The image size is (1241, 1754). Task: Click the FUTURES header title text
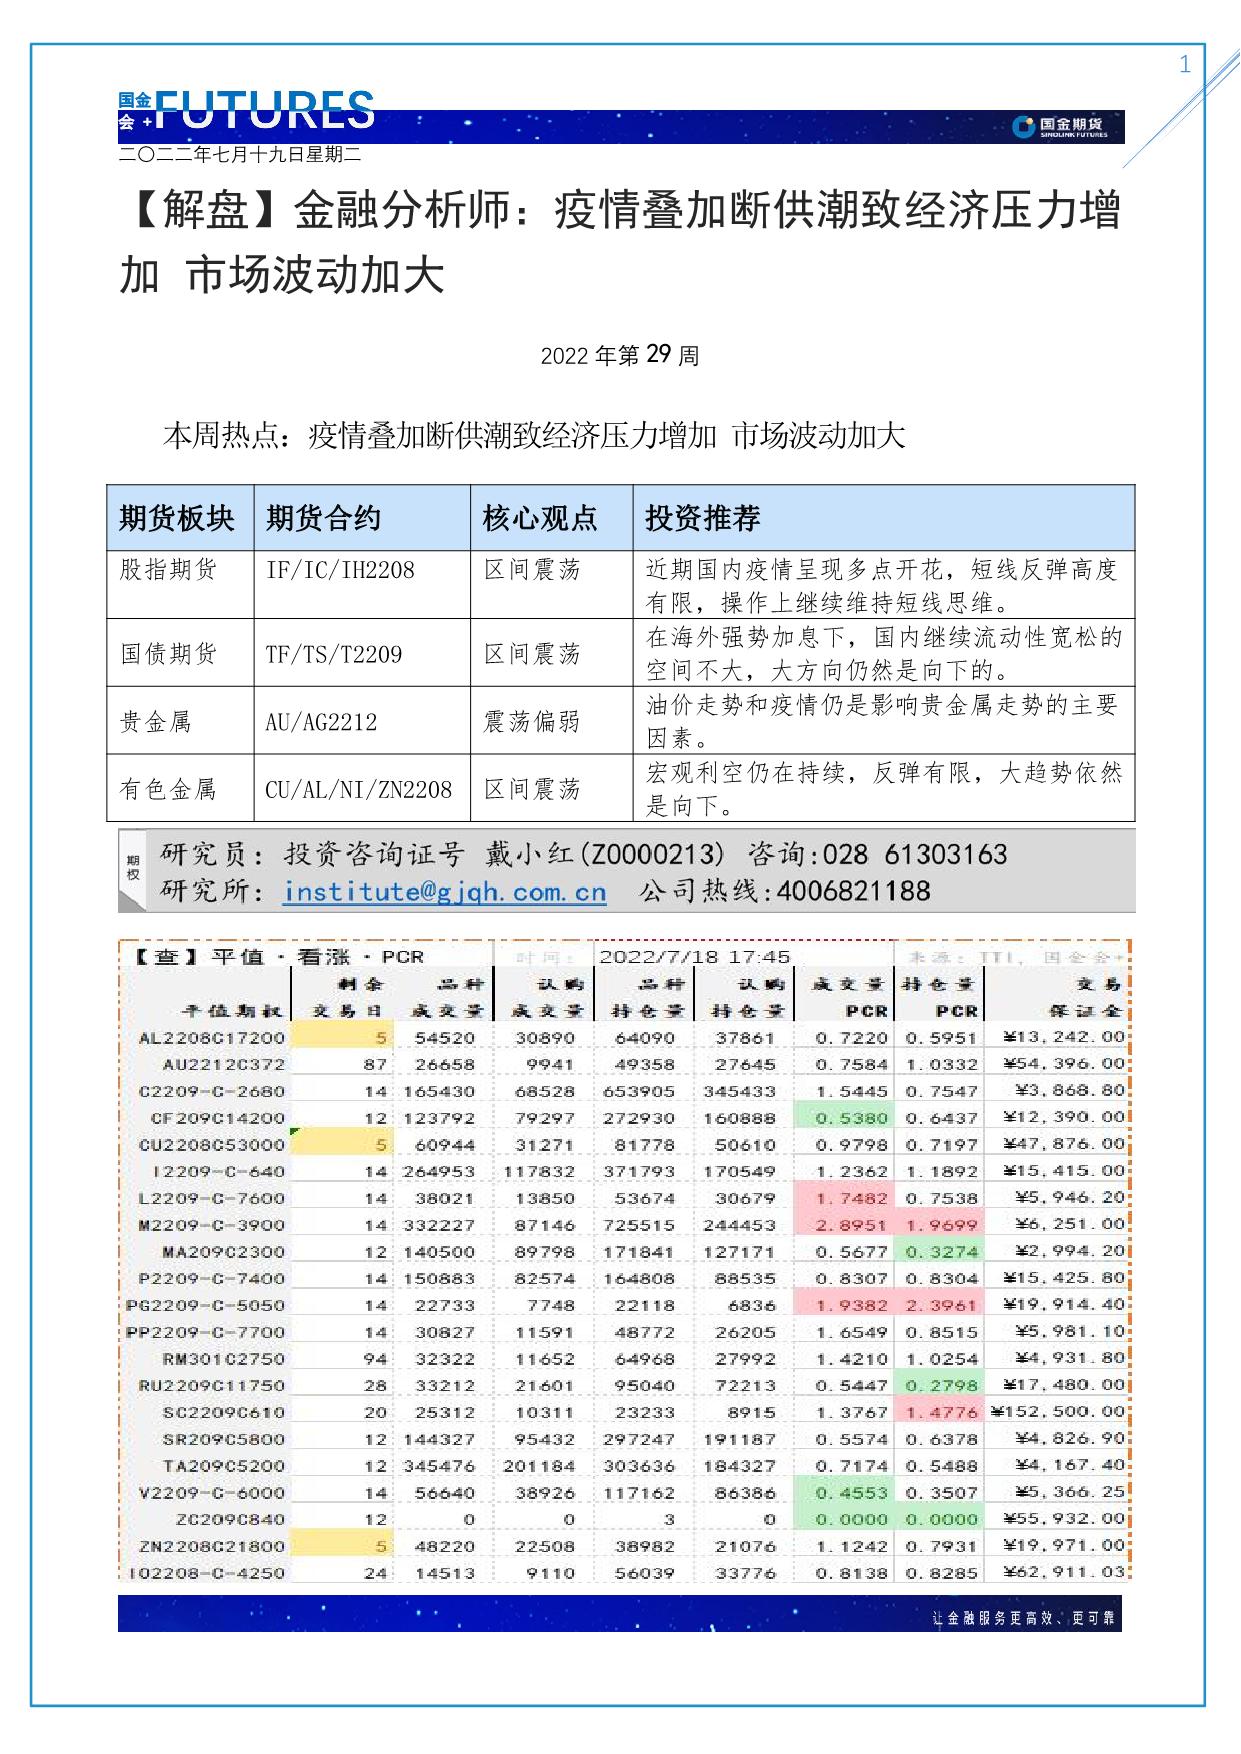(266, 110)
